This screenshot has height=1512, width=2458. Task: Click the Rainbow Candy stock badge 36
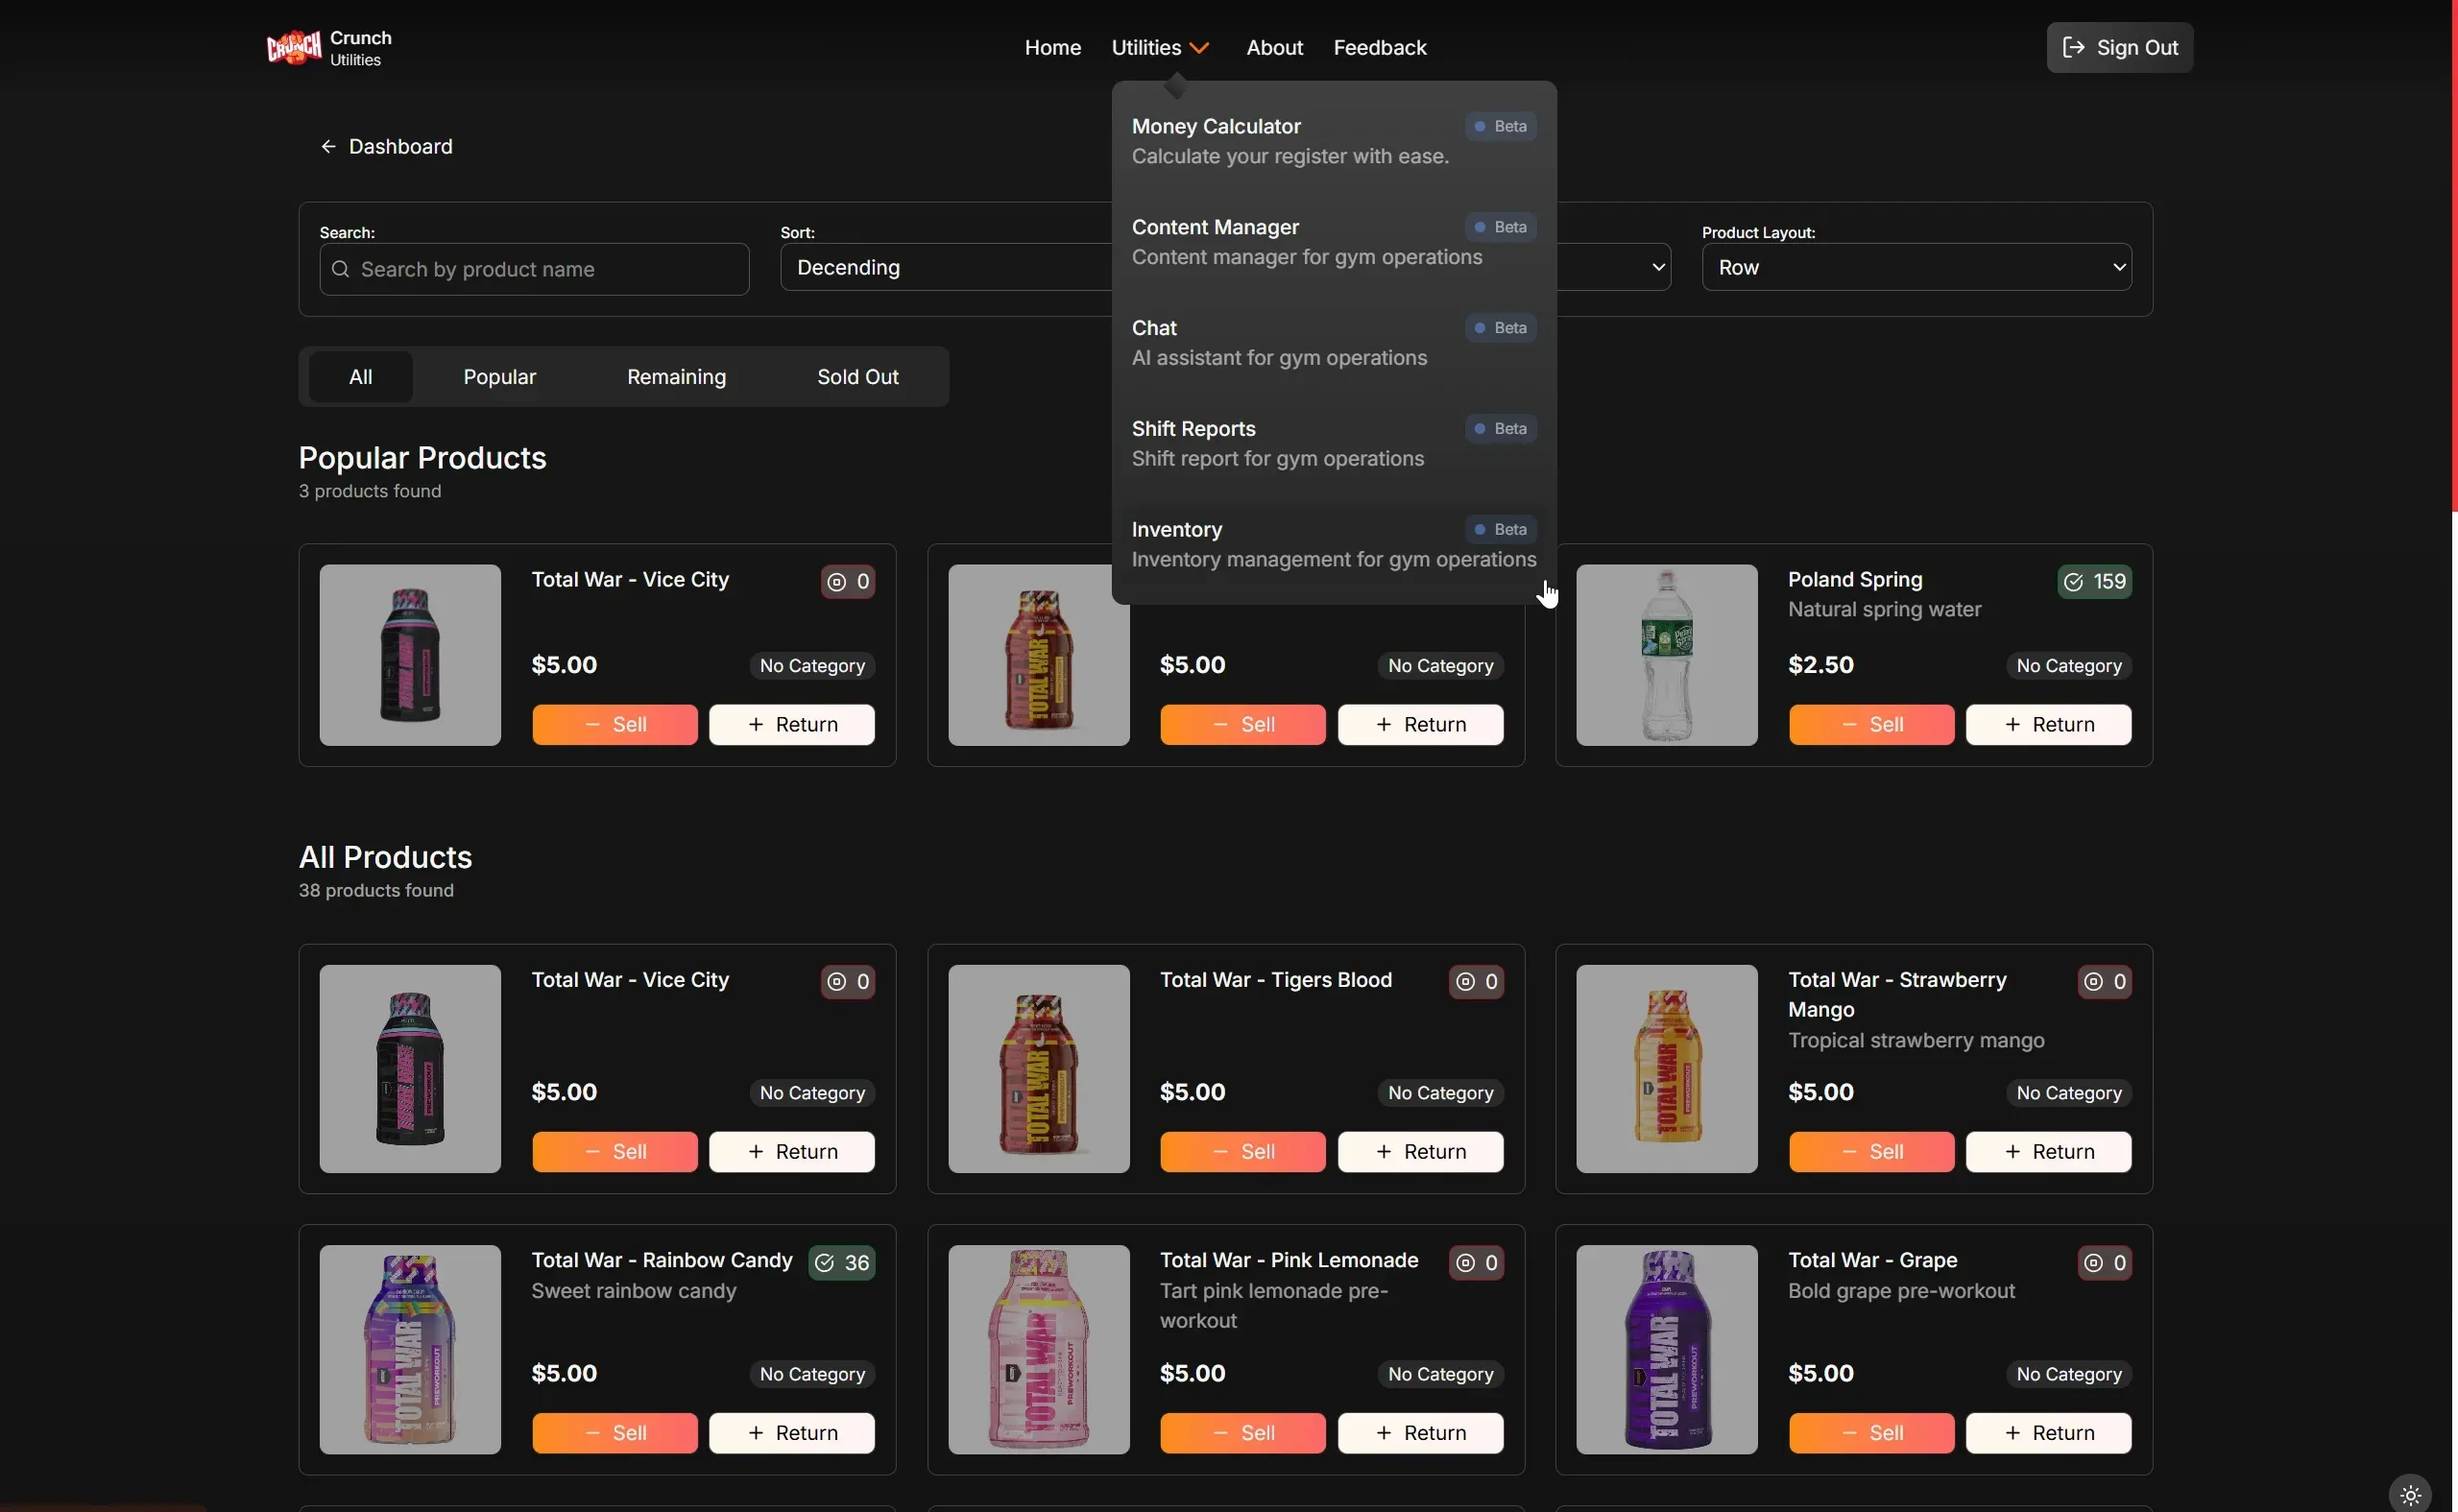pos(841,1262)
